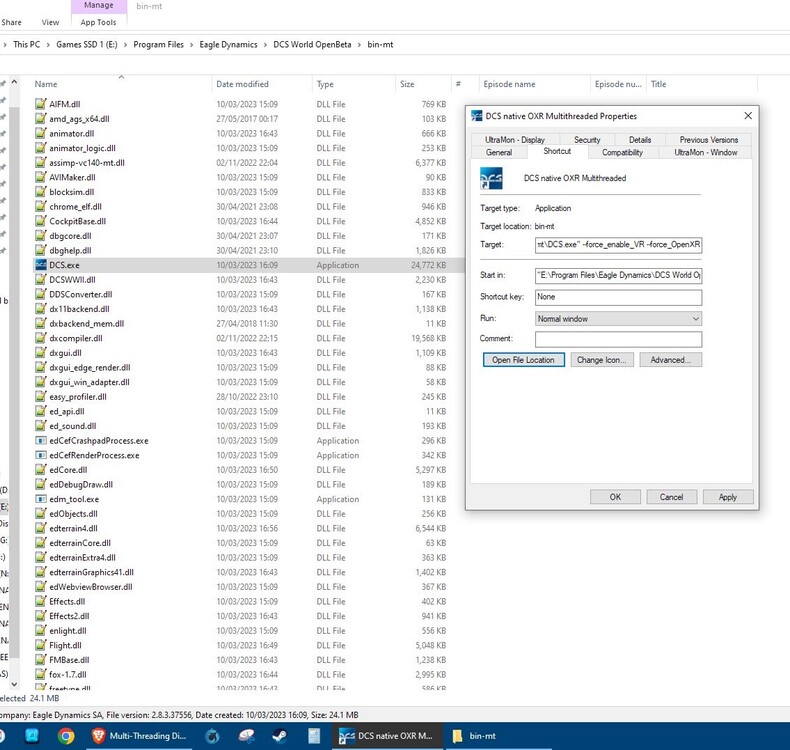
Task: Expand breadcrumb arrow after This PC
Action: tap(48, 45)
